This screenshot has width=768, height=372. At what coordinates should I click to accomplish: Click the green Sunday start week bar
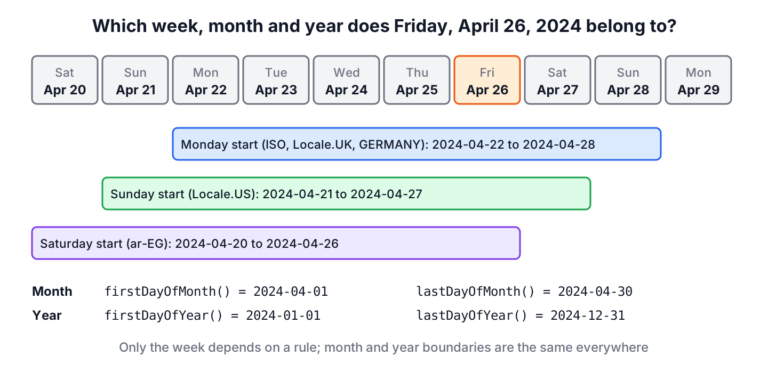(x=346, y=193)
